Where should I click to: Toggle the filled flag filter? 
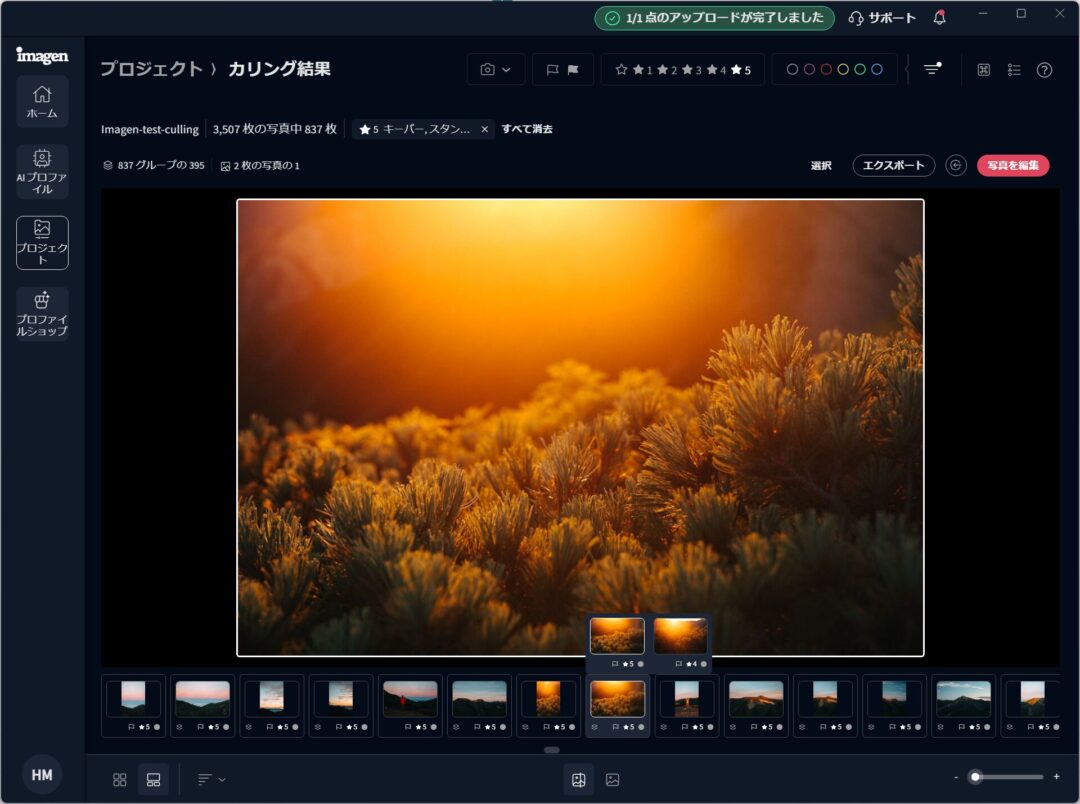573,70
